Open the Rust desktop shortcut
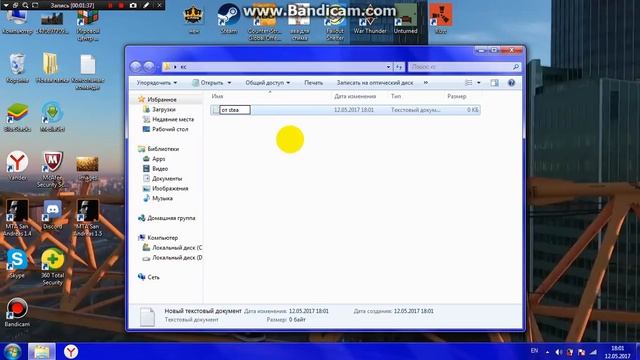Image resolution: width=640 pixels, height=360 pixels. coord(441,18)
